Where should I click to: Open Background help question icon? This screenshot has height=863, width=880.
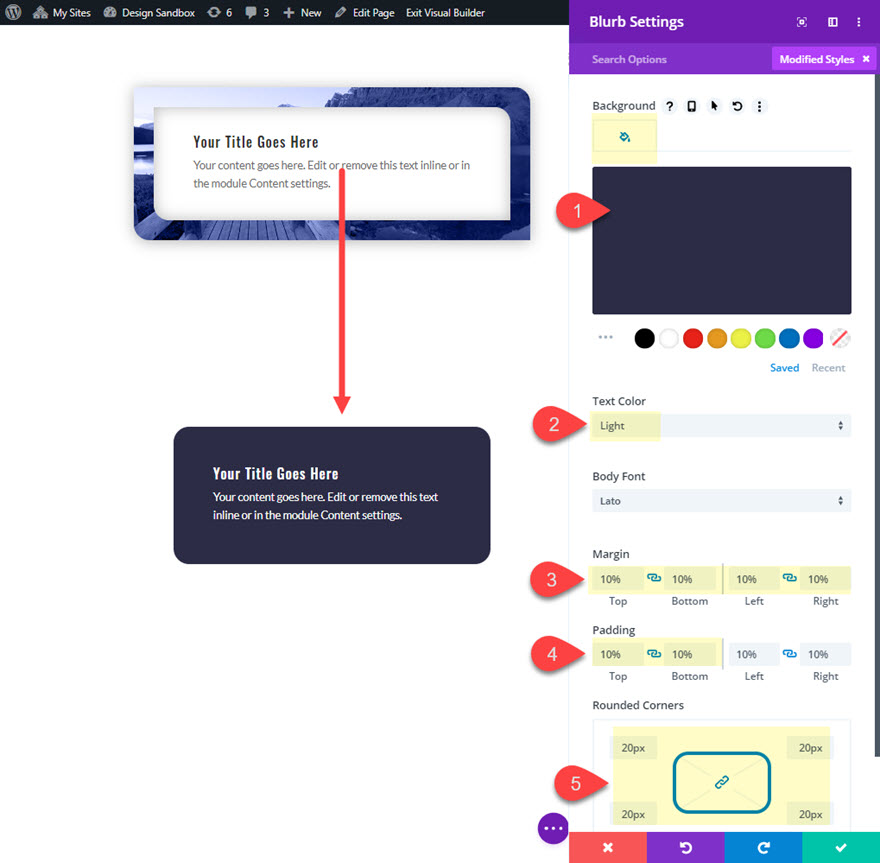(x=670, y=106)
